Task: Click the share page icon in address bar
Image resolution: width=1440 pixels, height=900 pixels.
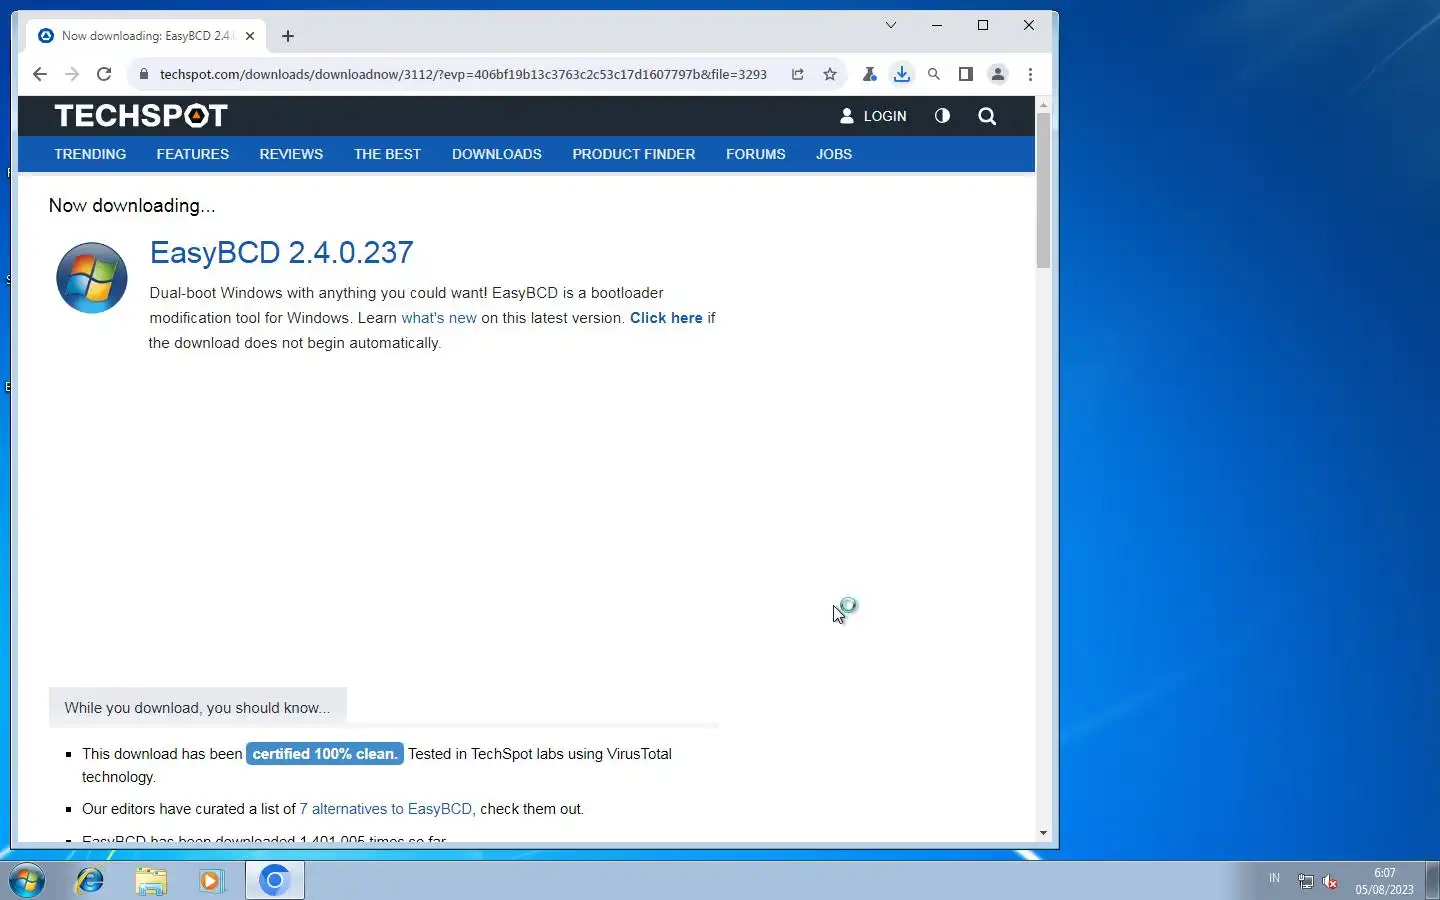Action: pyautogui.click(x=798, y=74)
